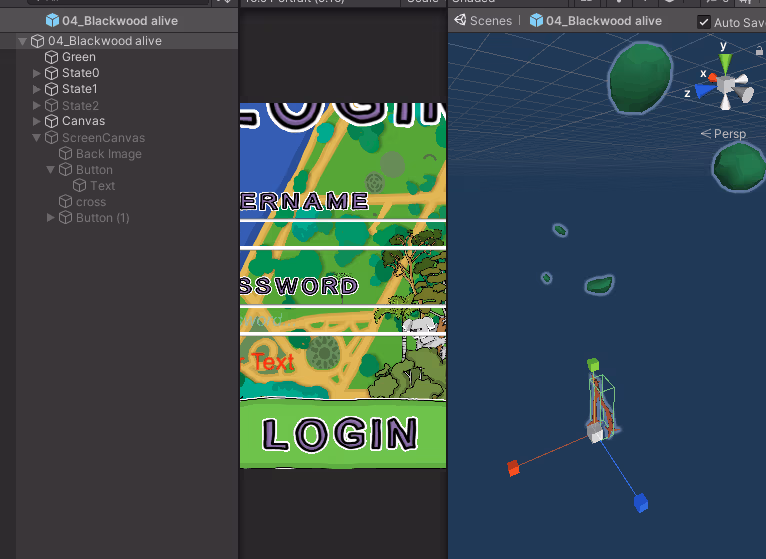Select the Back Image object

coord(108,154)
